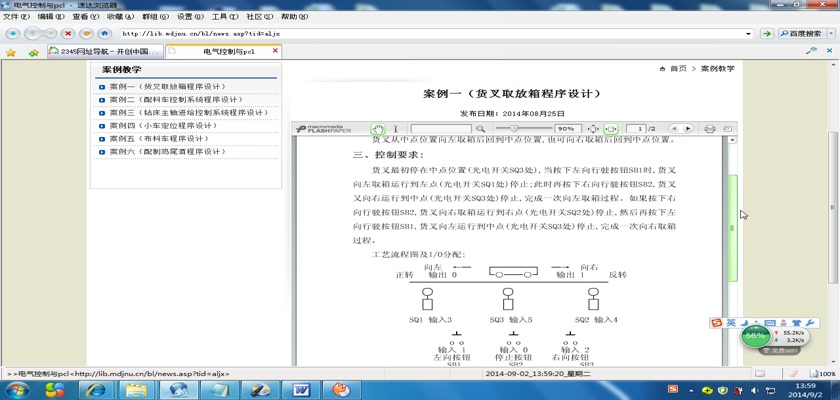Click the FlashPaper 90% zoom field
840x400 pixels.
(x=567, y=129)
